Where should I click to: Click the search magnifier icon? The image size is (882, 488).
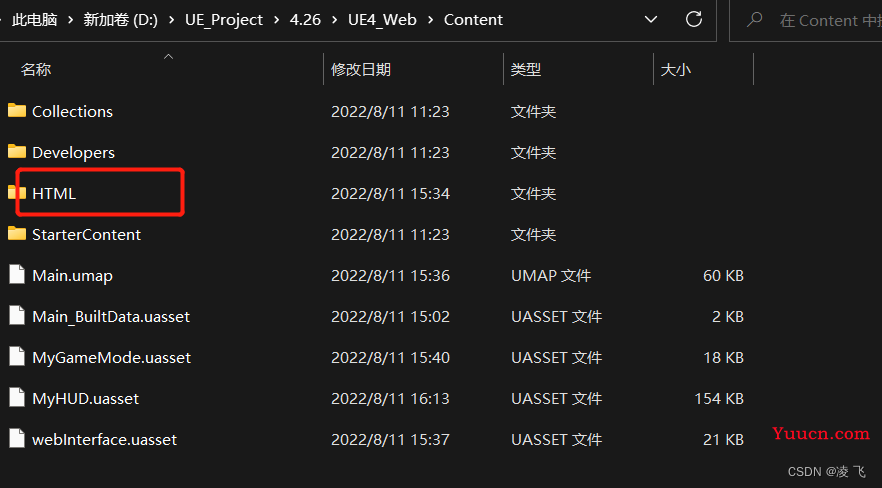click(754, 20)
